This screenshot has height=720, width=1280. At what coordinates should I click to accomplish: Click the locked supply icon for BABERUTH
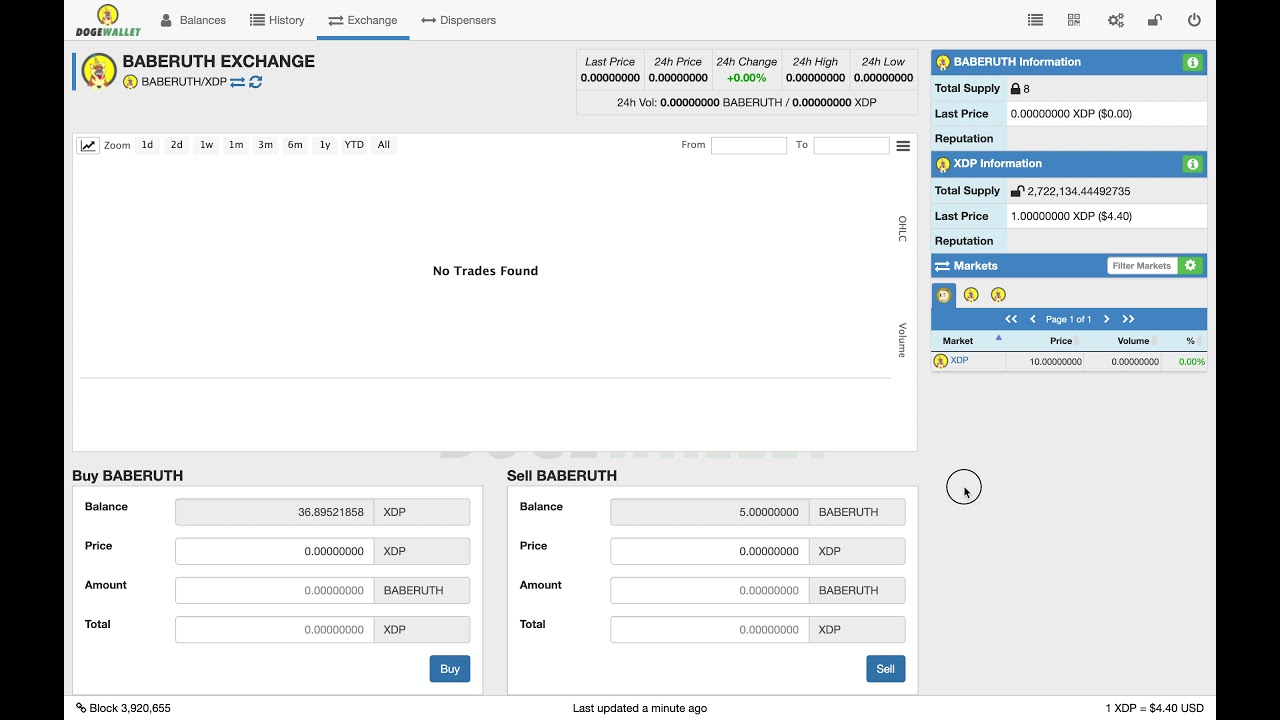(x=1015, y=89)
